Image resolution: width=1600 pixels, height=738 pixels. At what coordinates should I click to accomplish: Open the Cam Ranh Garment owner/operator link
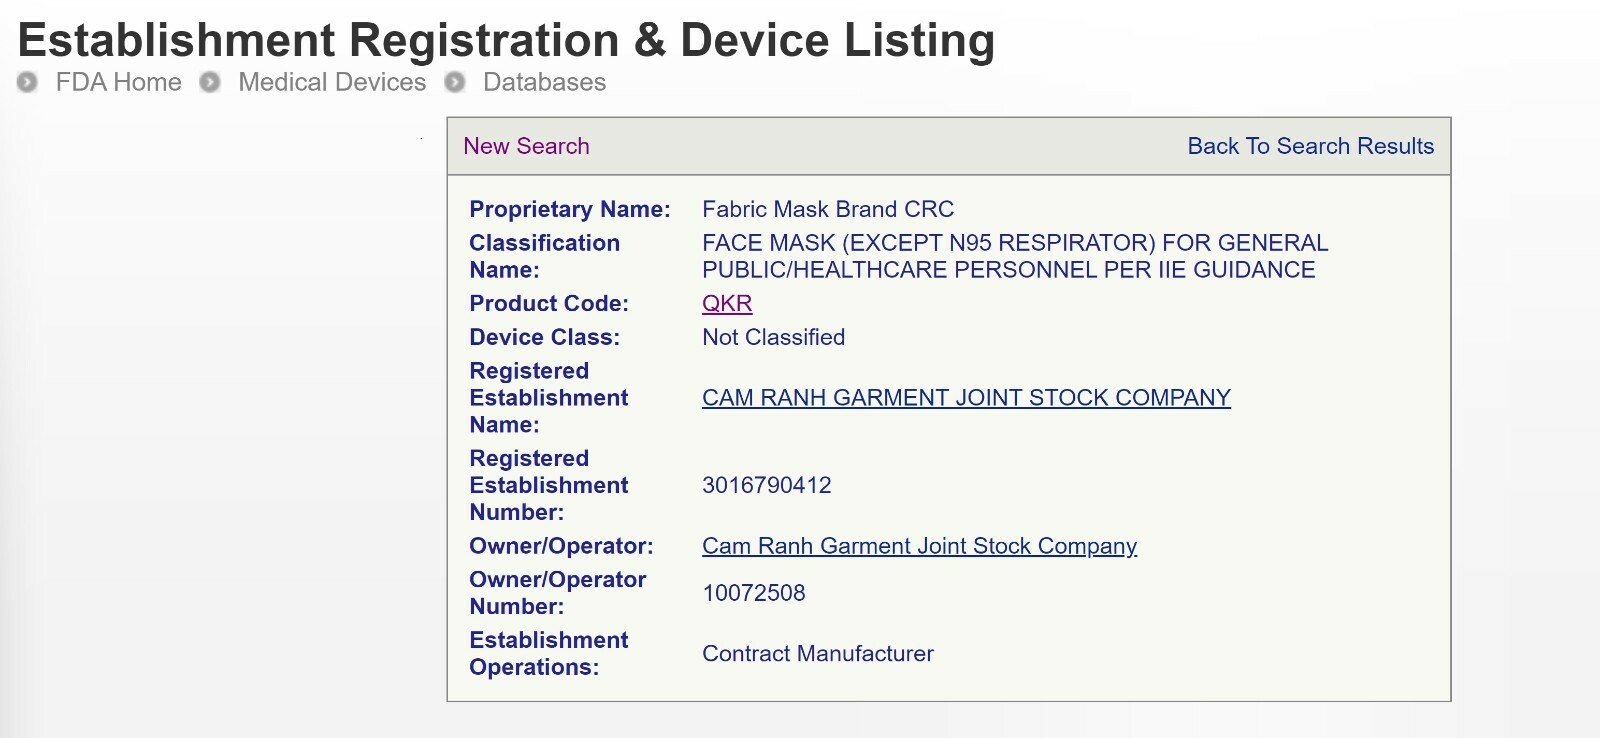point(919,546)
